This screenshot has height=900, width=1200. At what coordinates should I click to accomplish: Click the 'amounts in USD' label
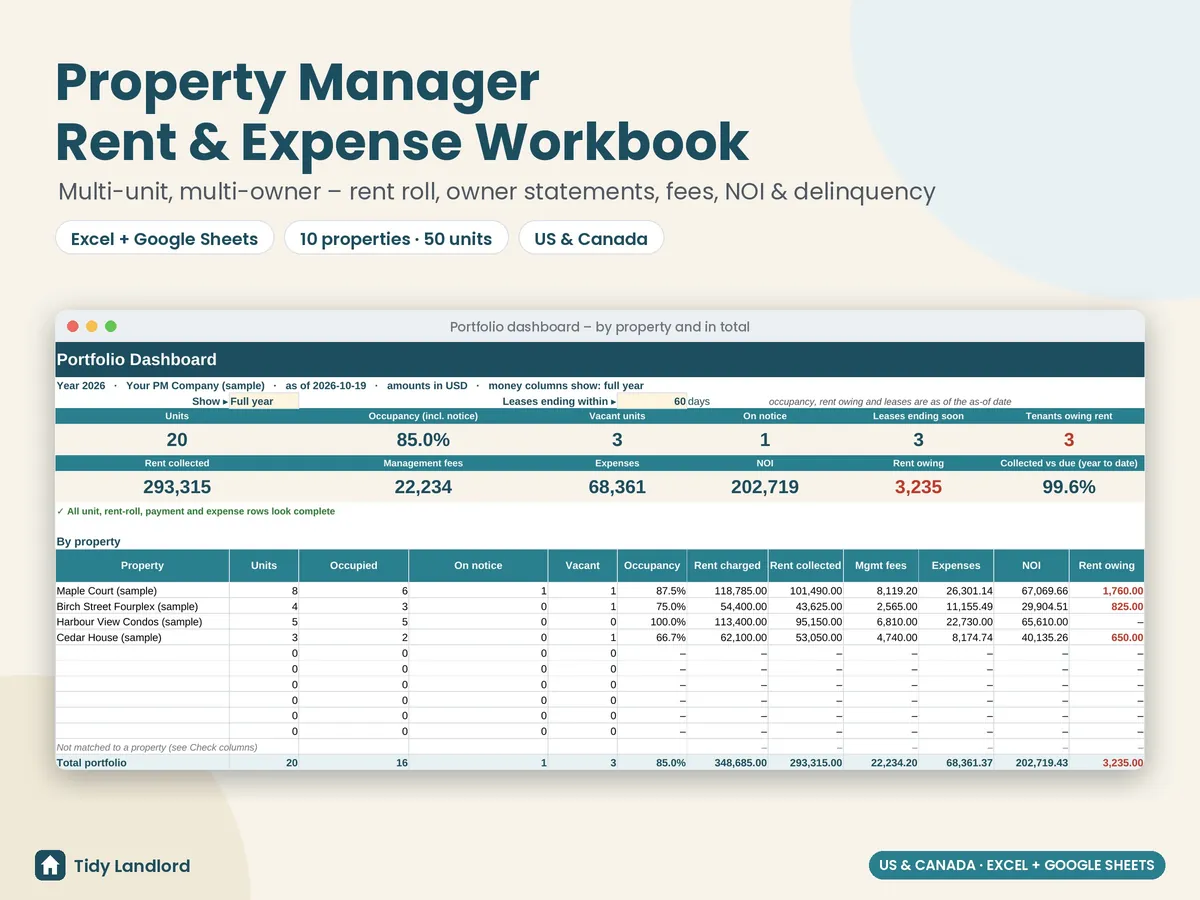point(426,385)
